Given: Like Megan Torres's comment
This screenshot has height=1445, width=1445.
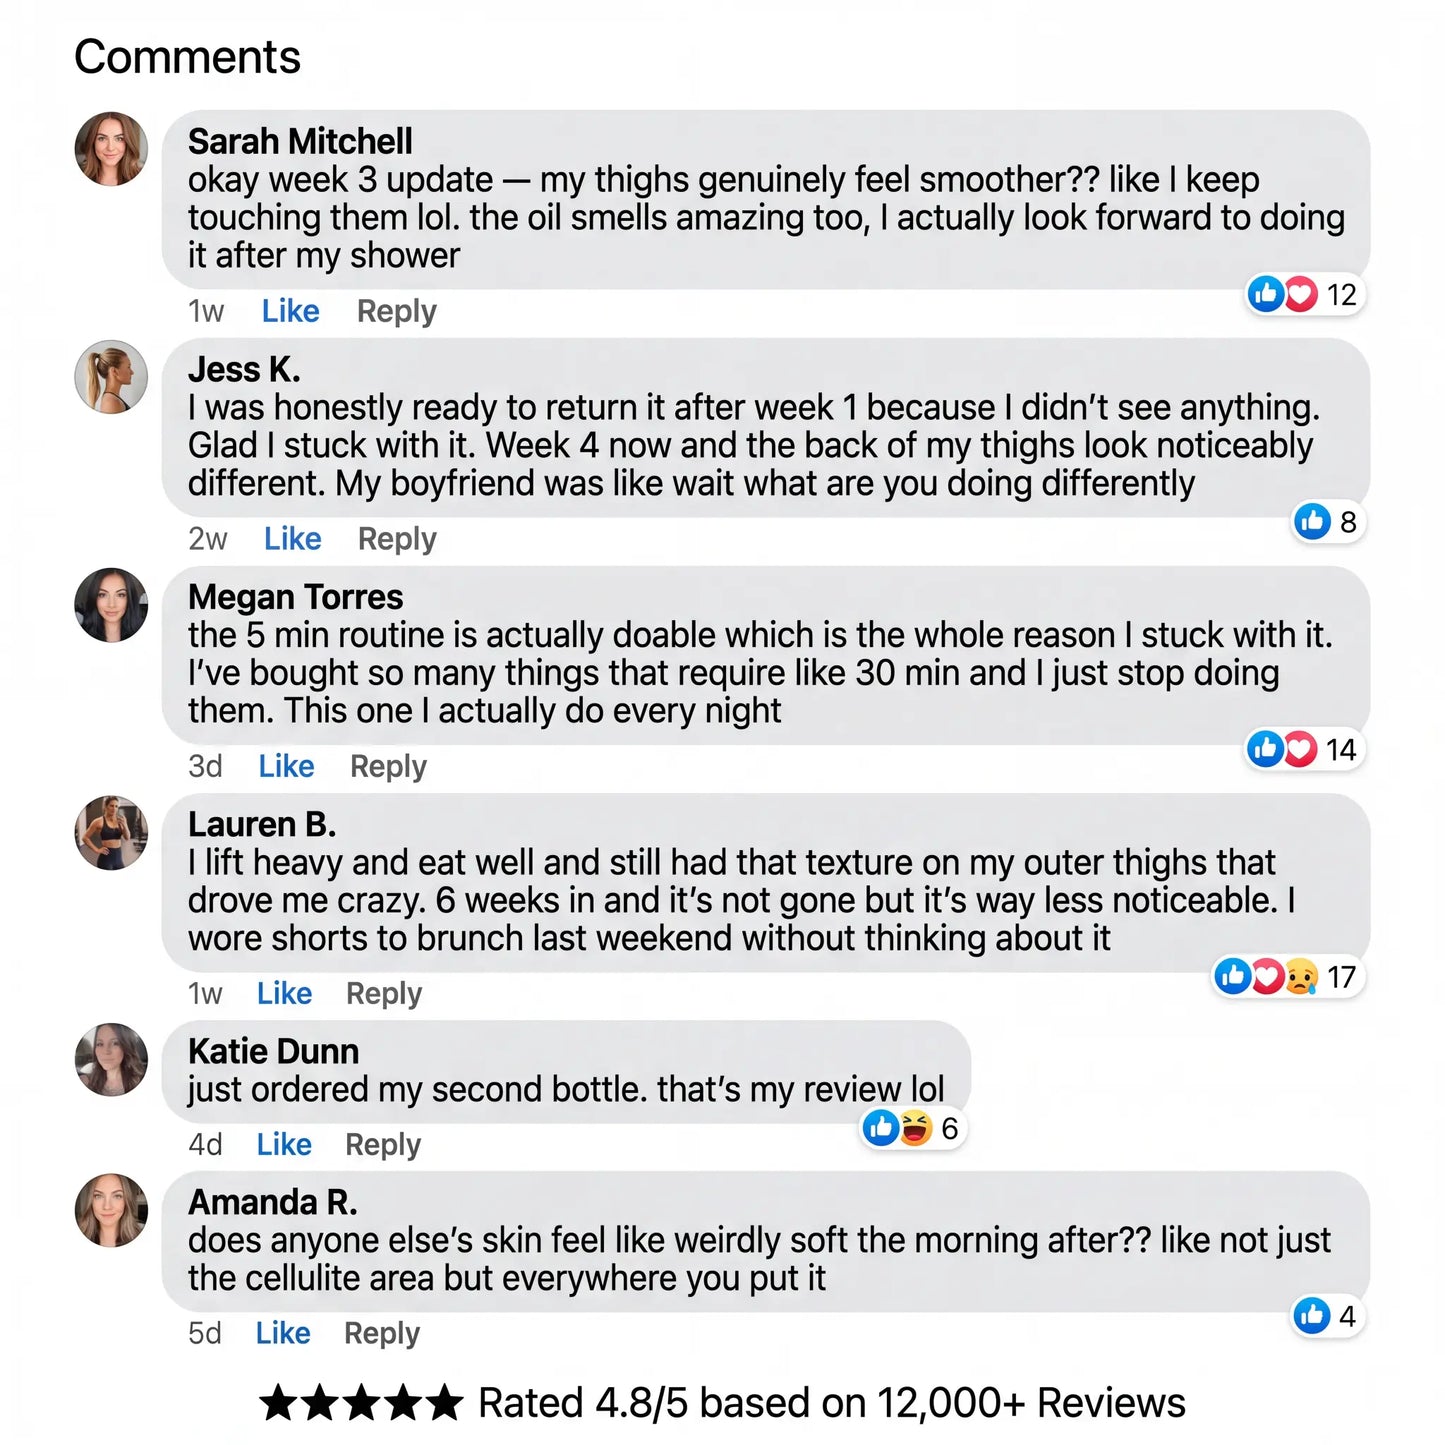Looking at the screenshot, I should coord(286,766).
